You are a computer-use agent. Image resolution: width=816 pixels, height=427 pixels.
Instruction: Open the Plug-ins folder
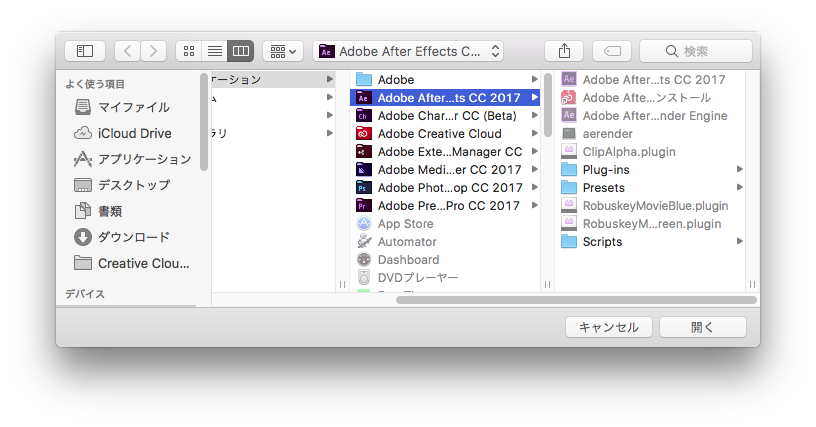point(651,170)
